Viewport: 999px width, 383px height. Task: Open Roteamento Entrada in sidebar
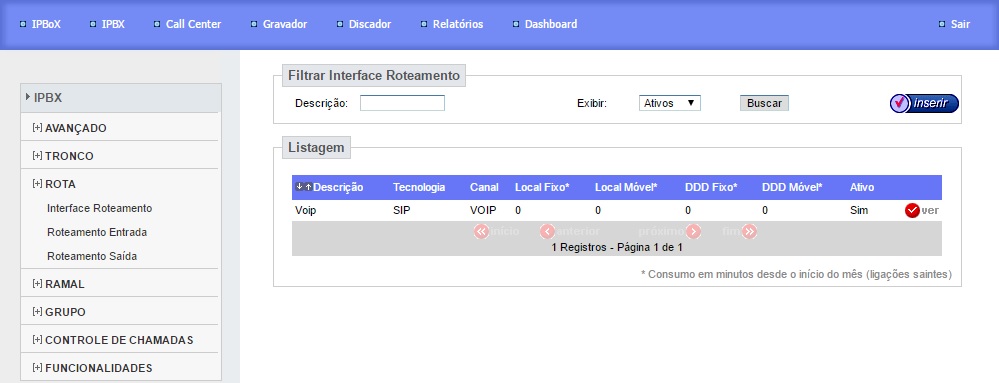97,232
